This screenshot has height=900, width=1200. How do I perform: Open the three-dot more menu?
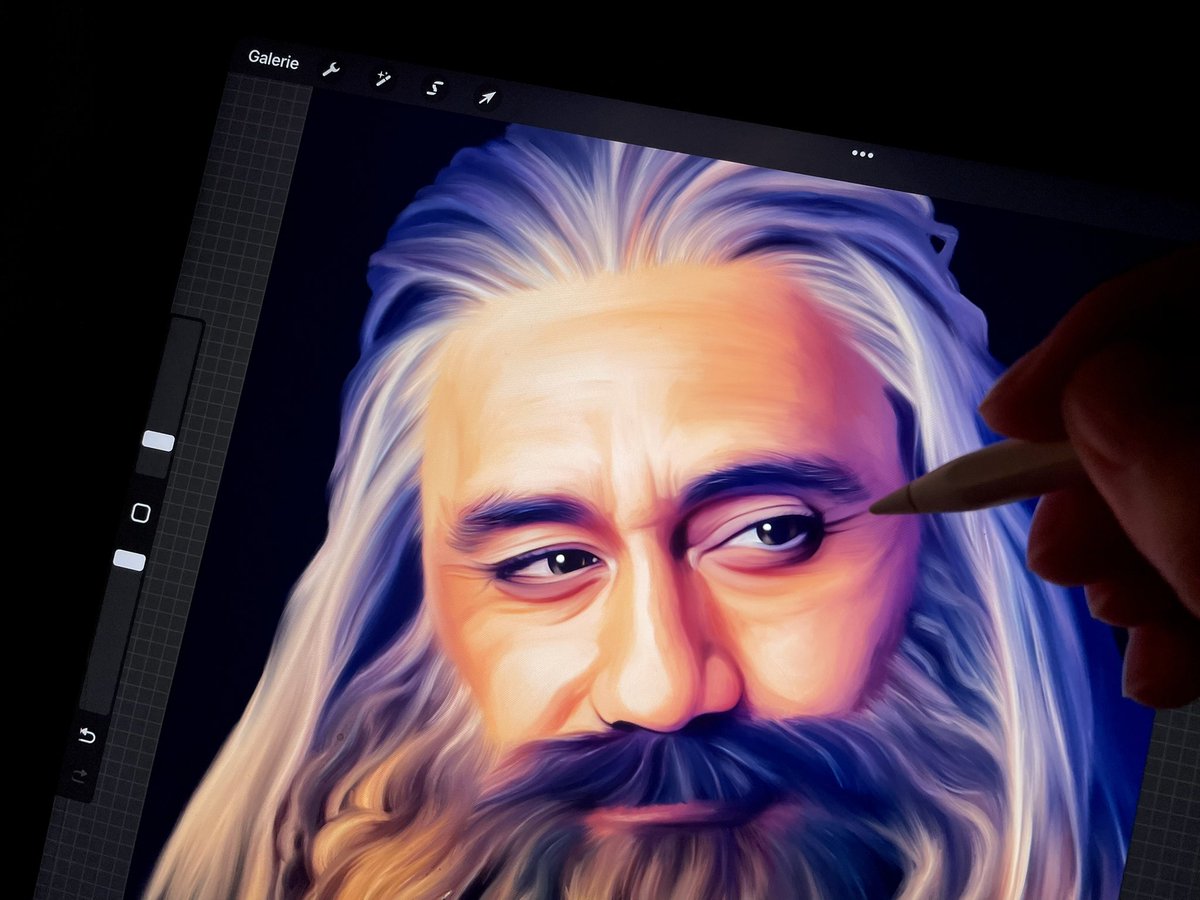(862, 154)
